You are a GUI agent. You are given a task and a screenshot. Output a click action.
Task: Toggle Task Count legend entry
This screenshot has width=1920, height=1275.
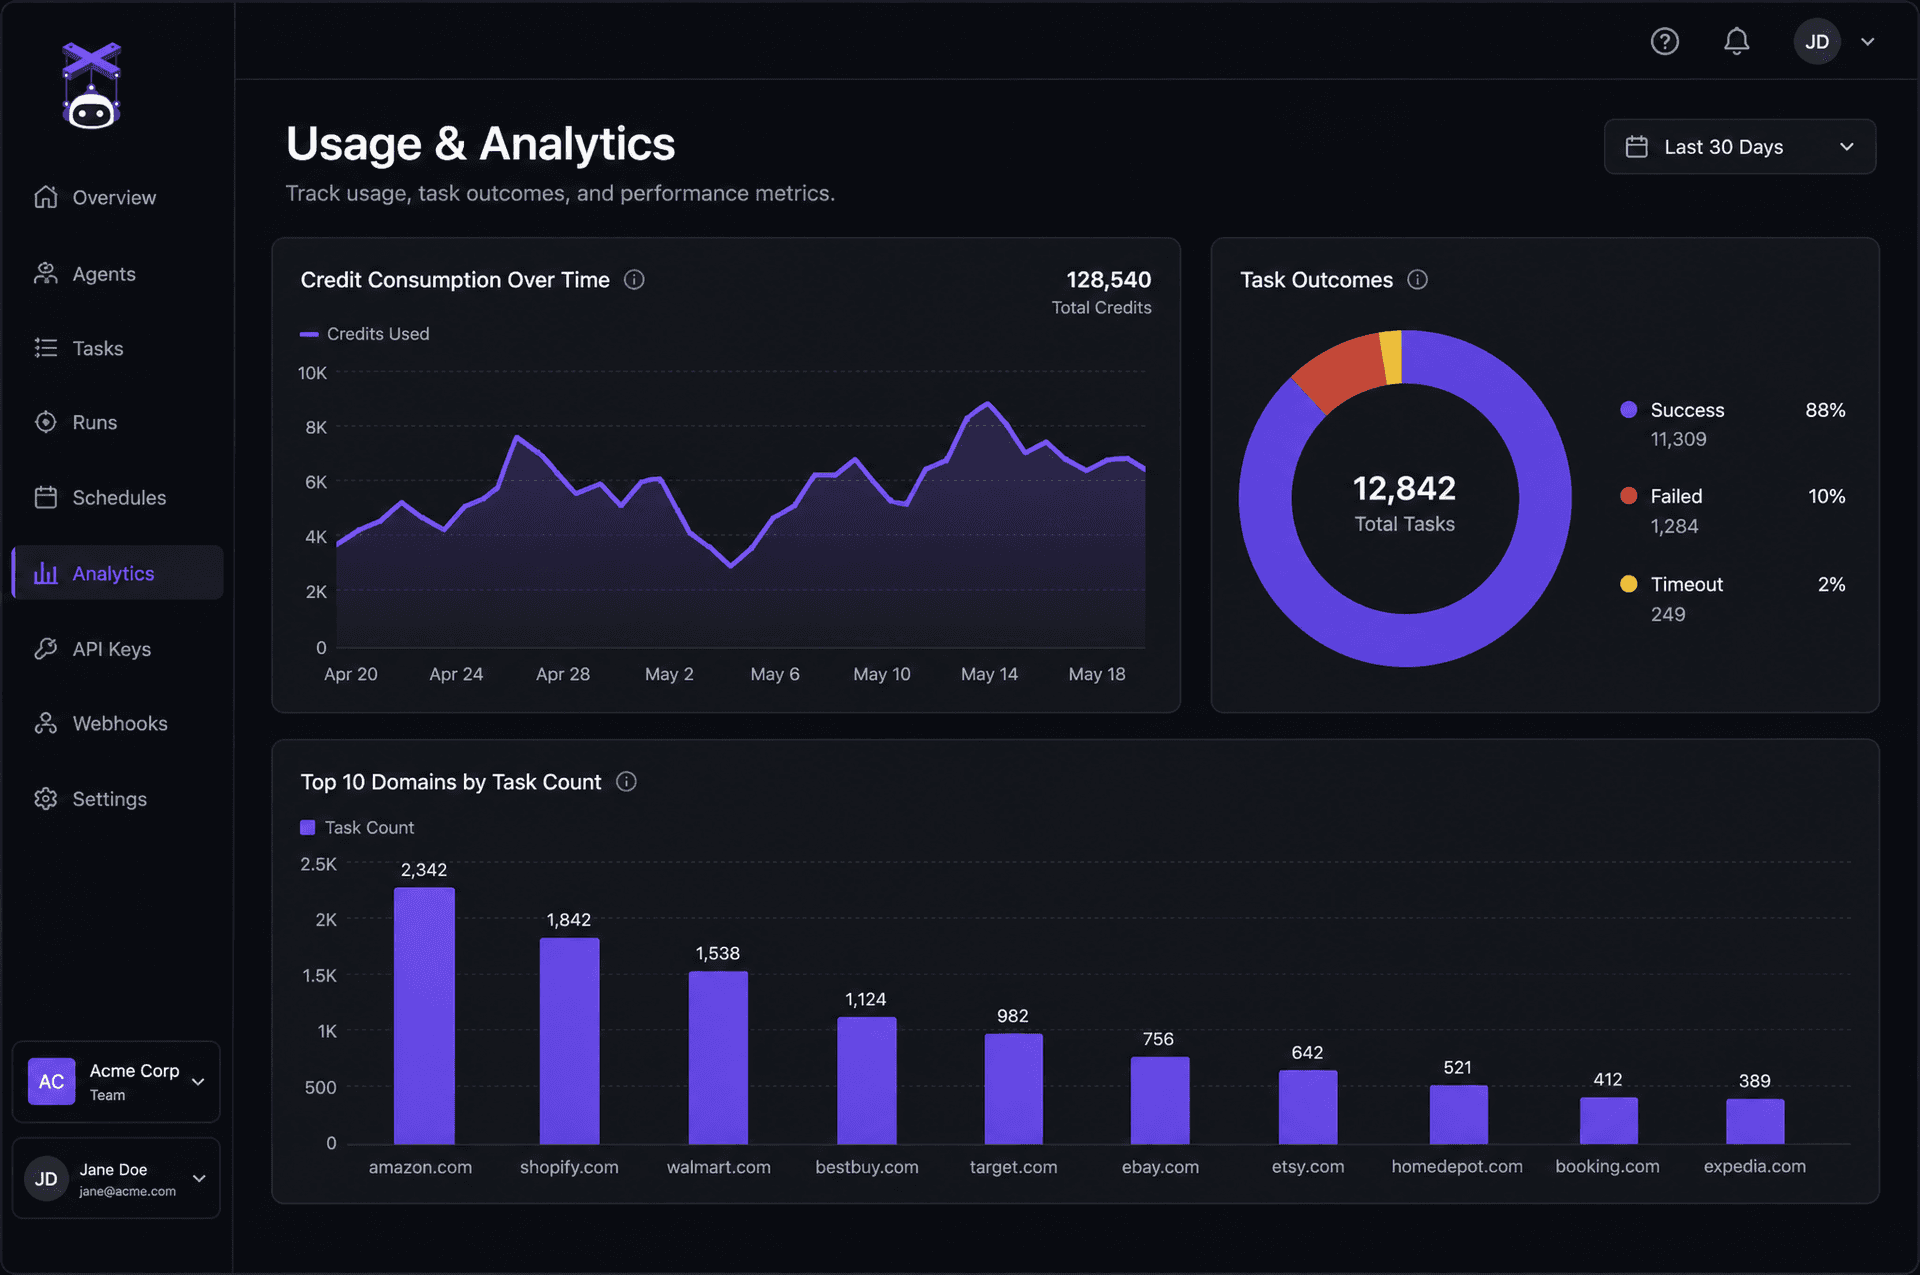coord(357,828)
